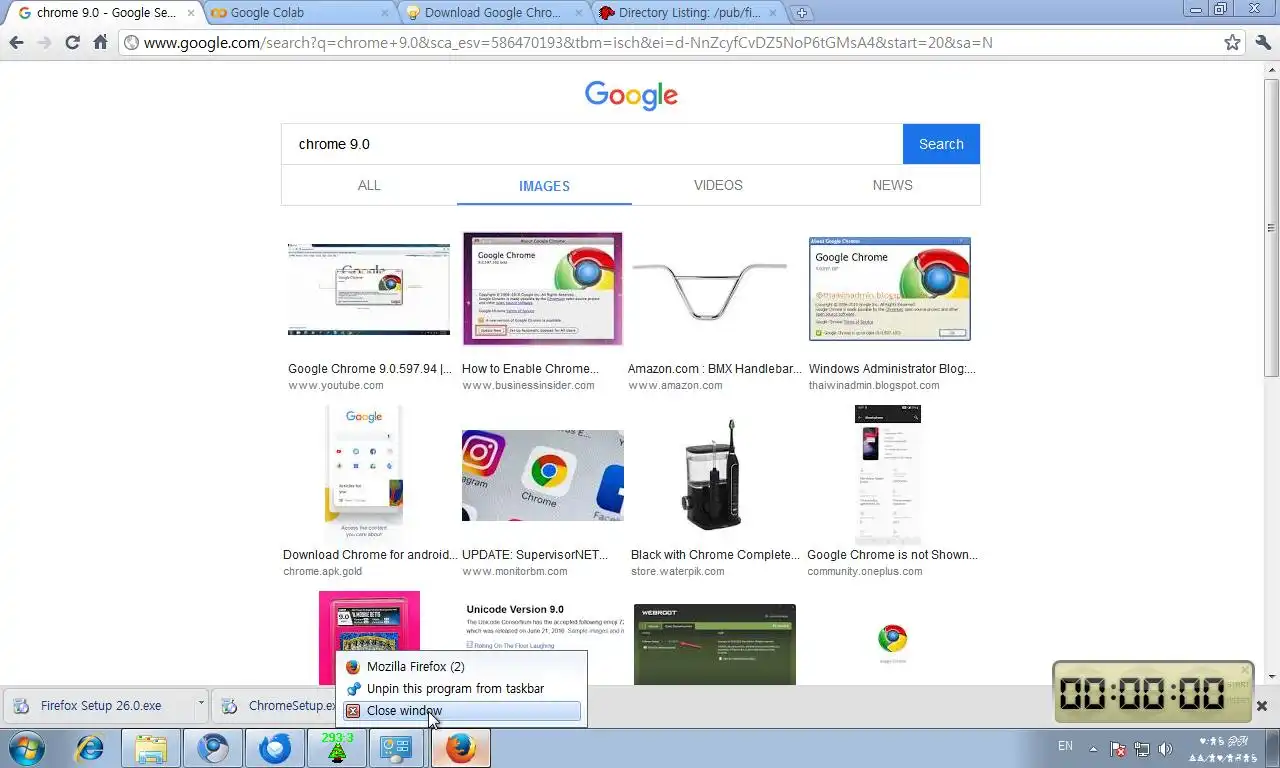Open the volume speaker tray icon
This screenshot has height=768, width=1280.
1164,748
